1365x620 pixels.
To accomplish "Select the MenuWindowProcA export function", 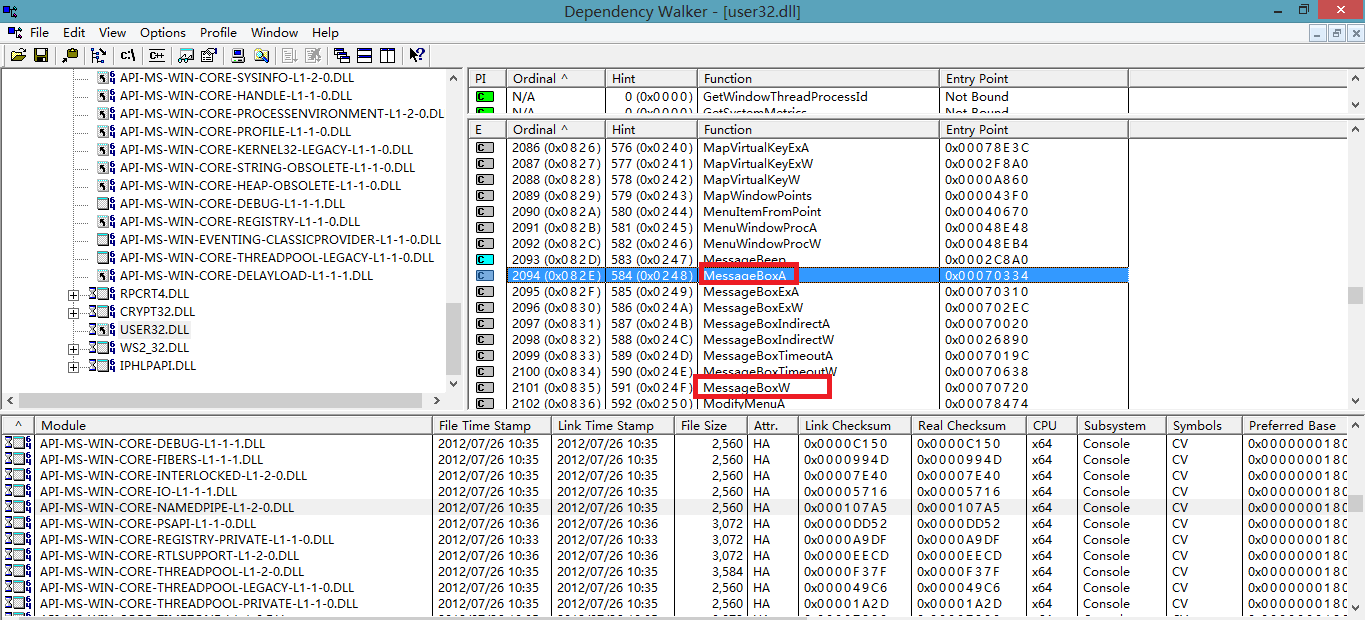I will 760,227.
